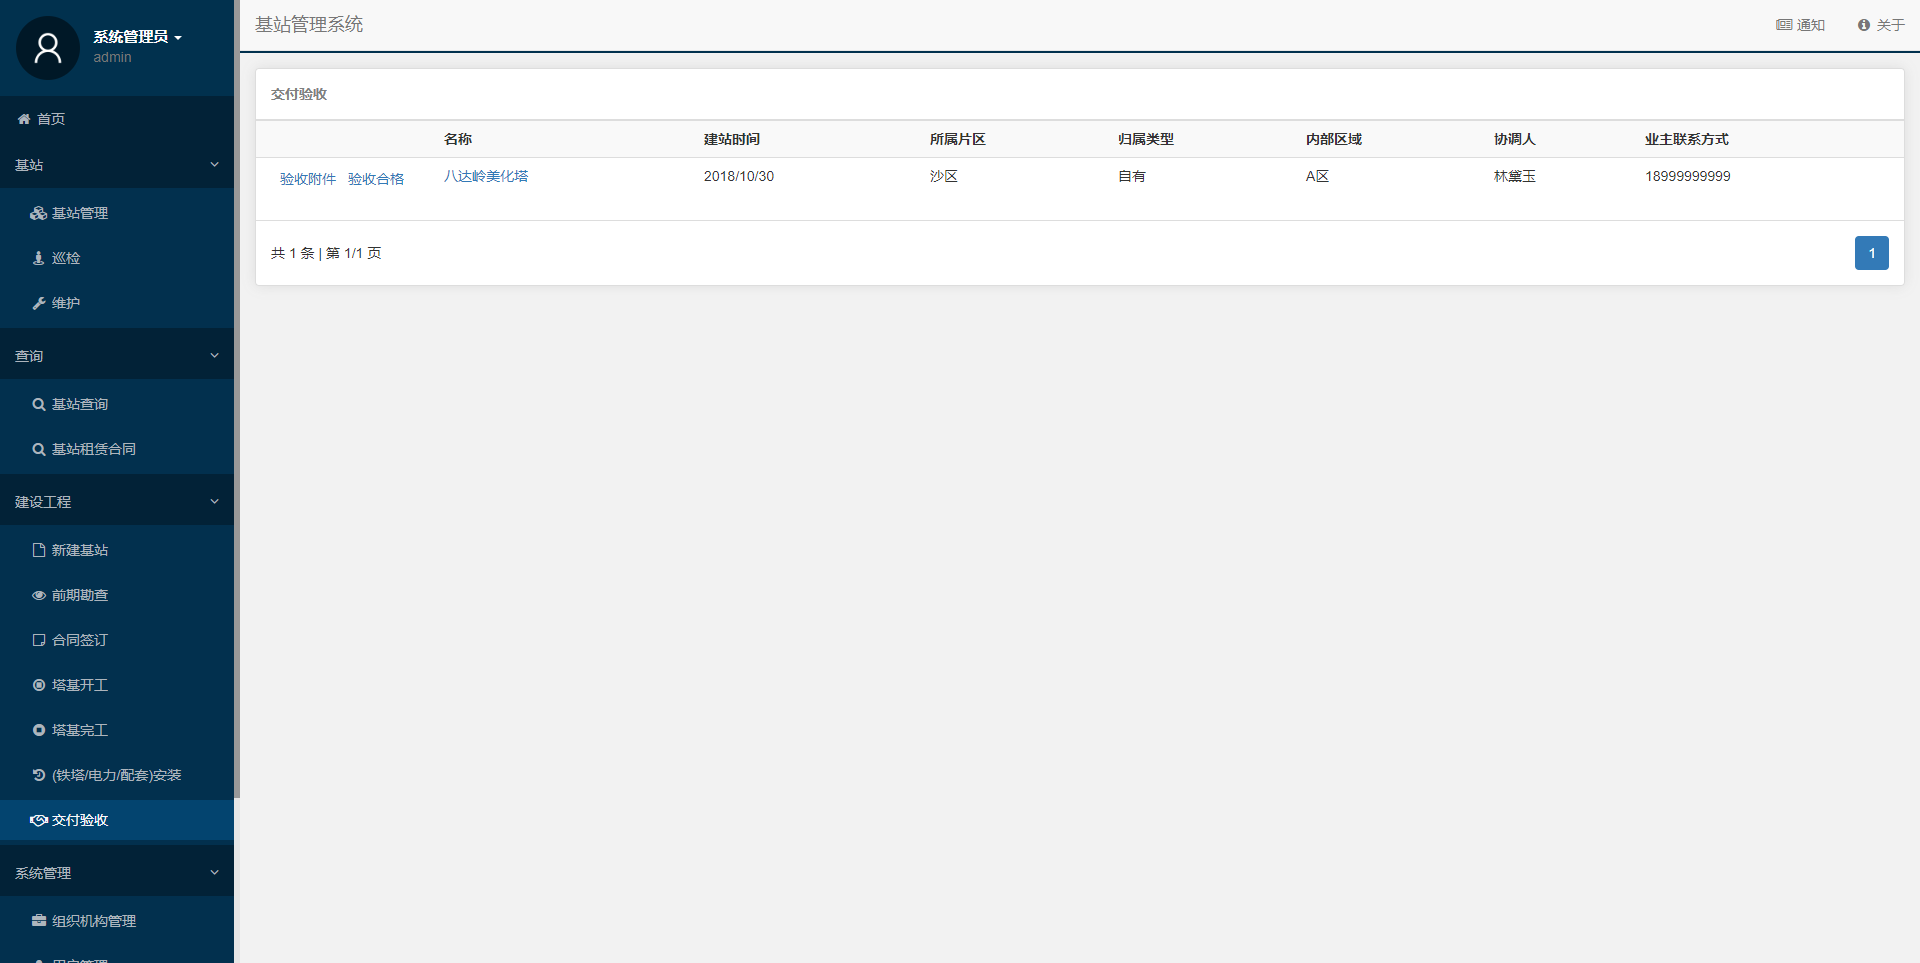Screen dimensions: 1920x963
Task: Click page 1 pagination button
Action: (x=1871, y=253)
